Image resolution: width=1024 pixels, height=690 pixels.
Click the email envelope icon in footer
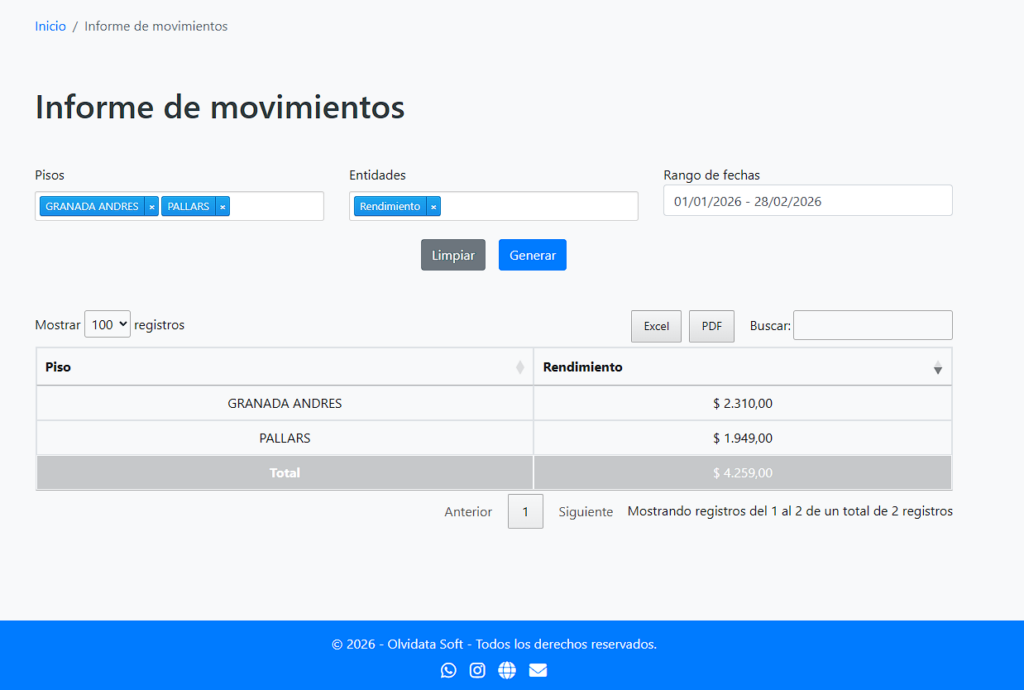[x=538, y=671]
